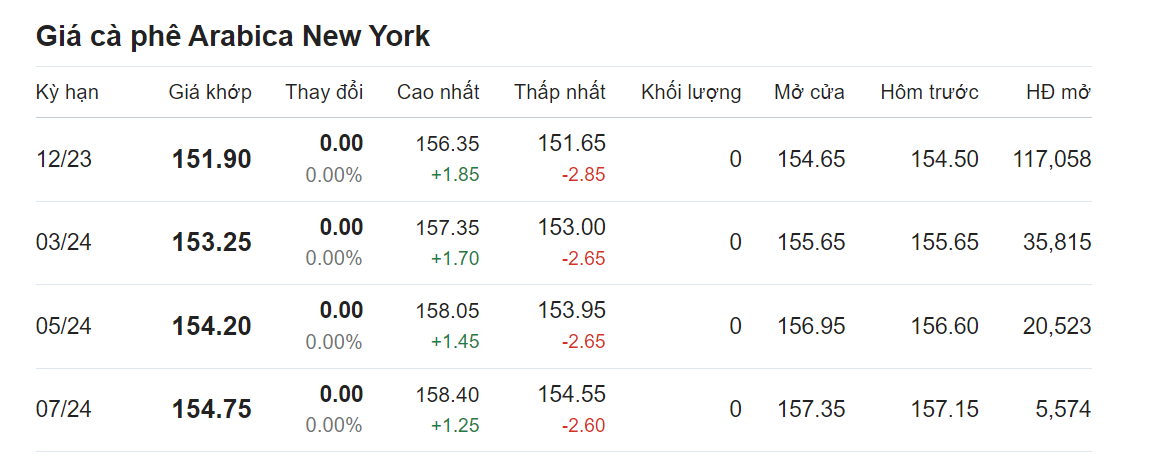Select the 03/24 contract term cell

coord(64,242)
